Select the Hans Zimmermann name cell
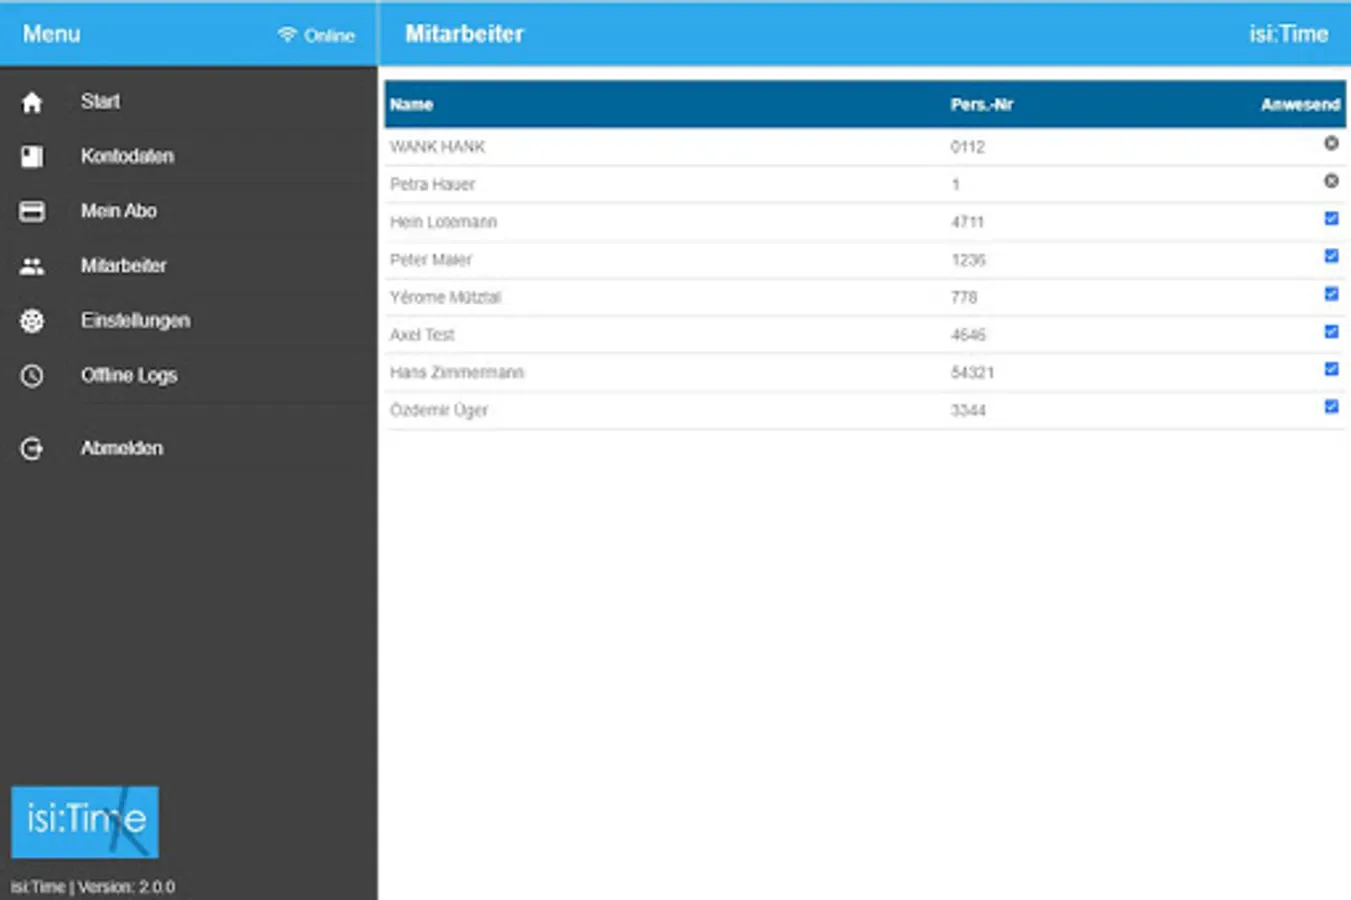Viewport: 1351px width, 900px height. 456,372
